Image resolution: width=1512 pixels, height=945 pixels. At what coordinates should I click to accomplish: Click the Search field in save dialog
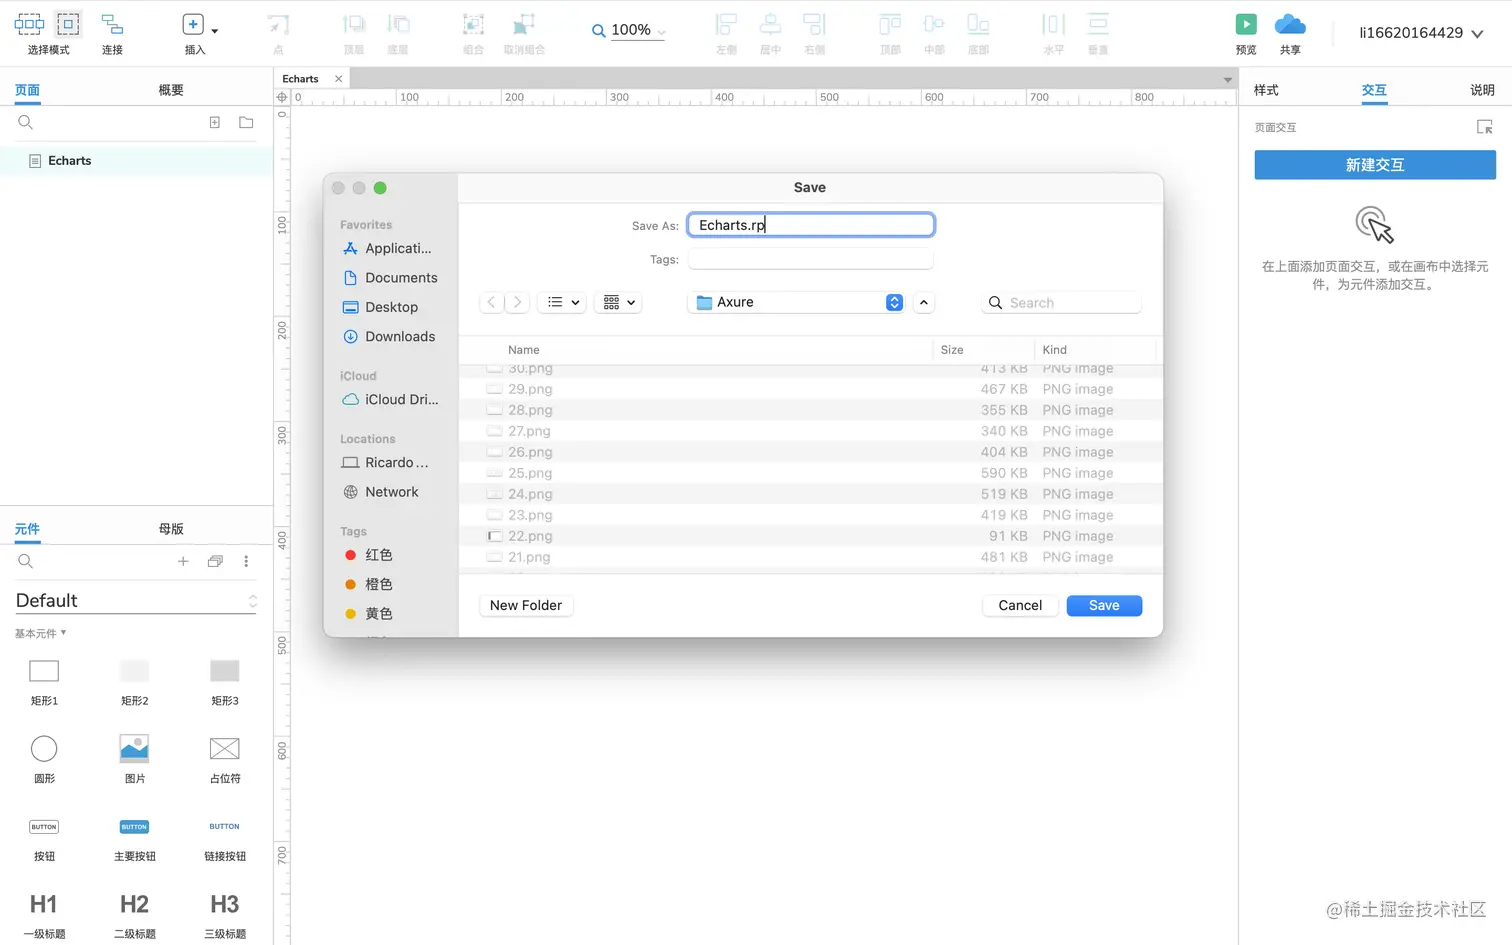coord(1062,303)
